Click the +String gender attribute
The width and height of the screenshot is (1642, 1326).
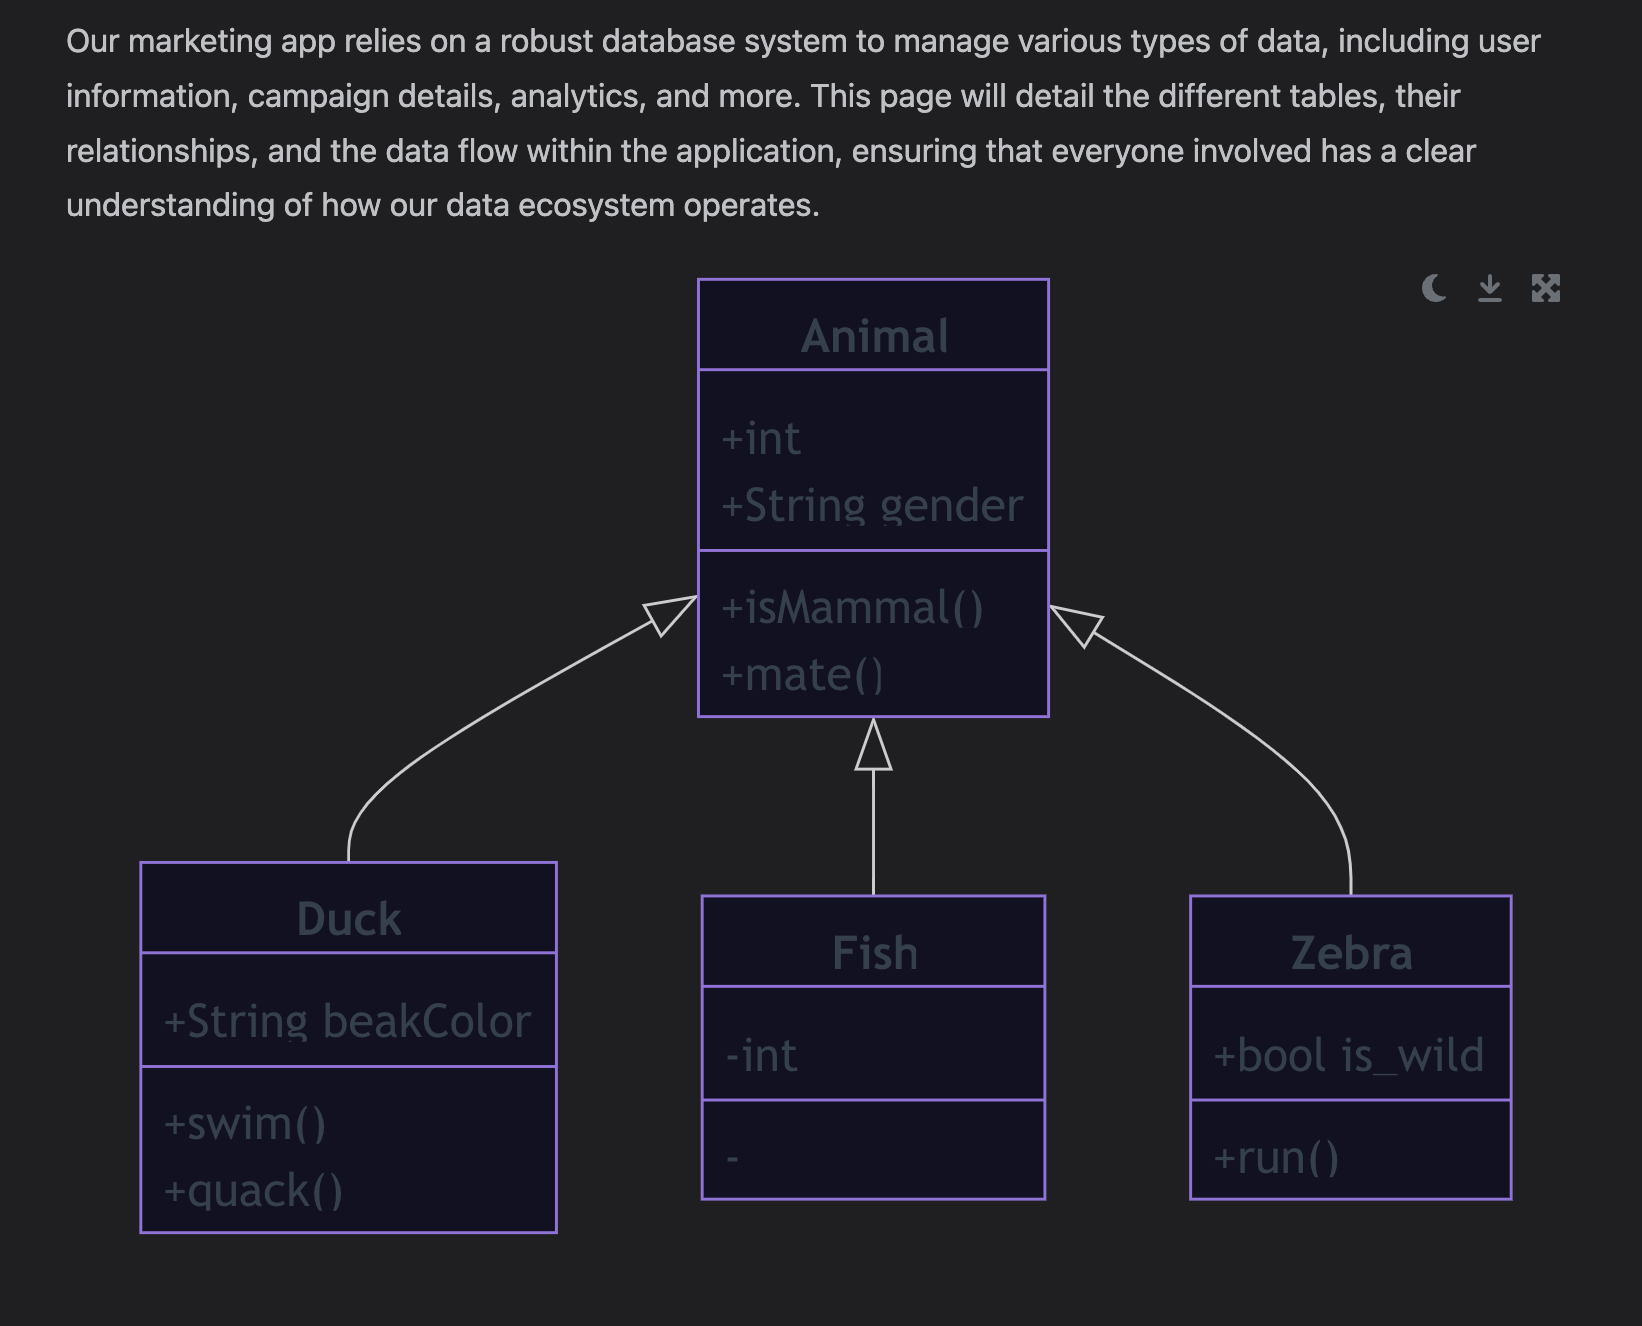872,506
